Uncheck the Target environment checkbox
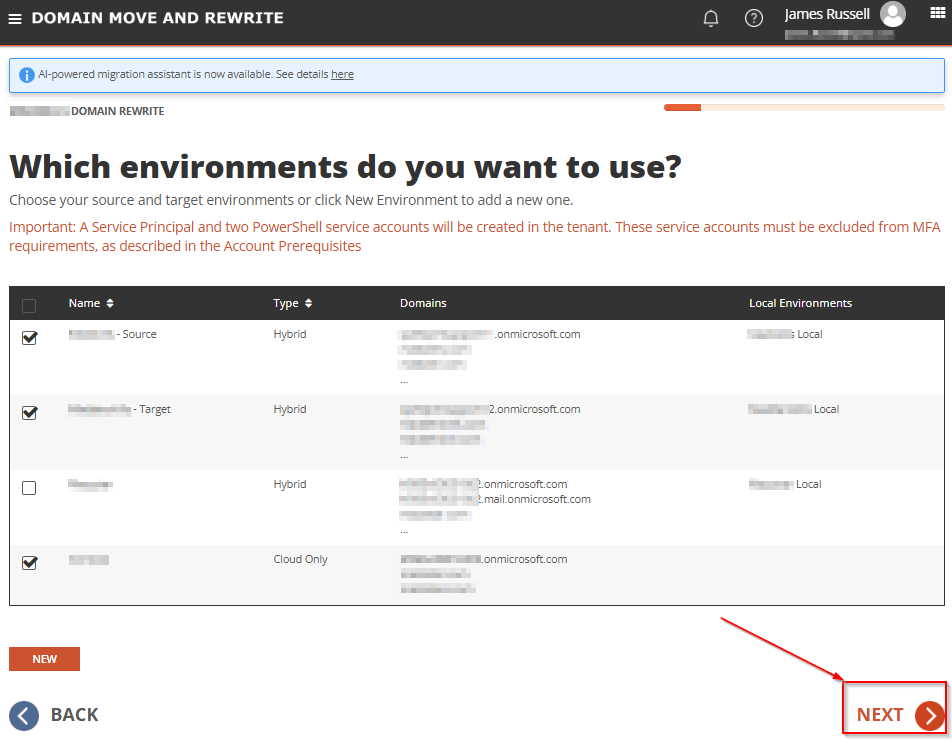This screenshot has width=952, height=740. click(29, 413)
